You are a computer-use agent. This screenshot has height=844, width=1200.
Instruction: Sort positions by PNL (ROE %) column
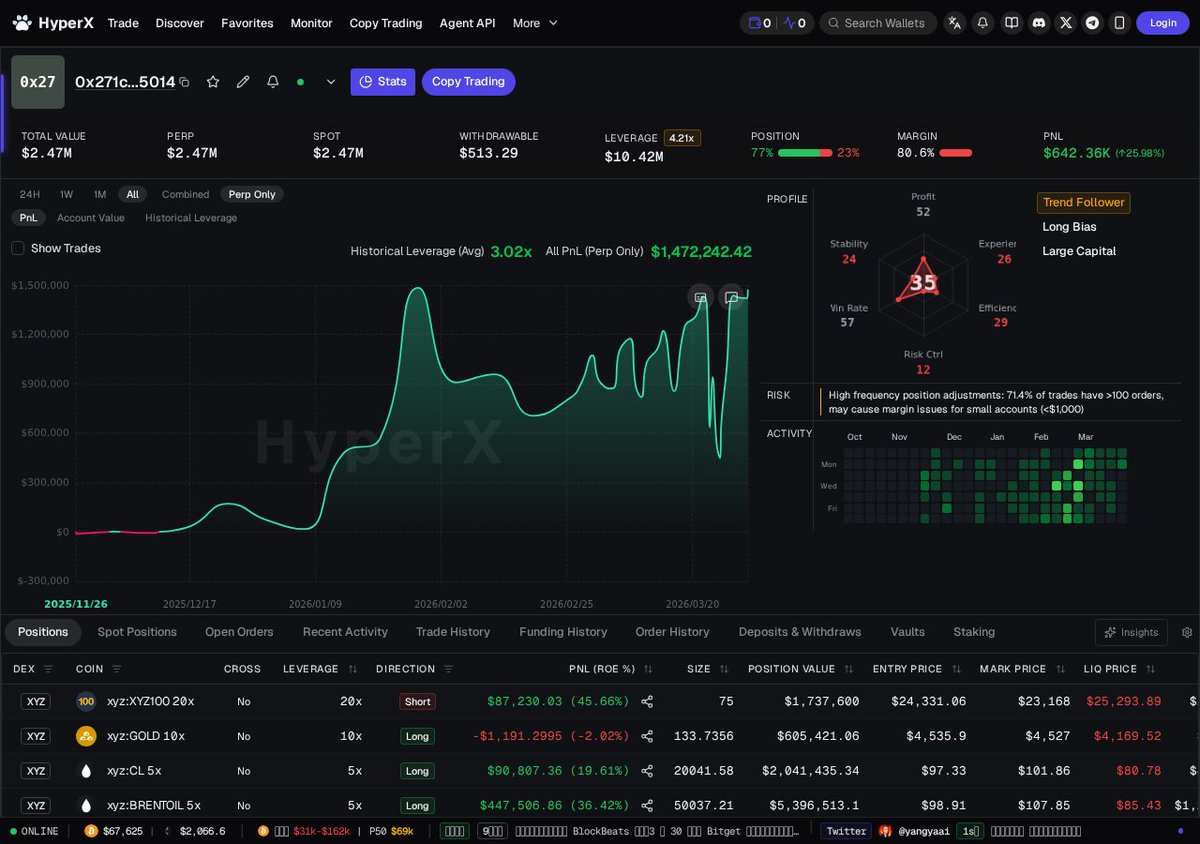tap(648, 669)
